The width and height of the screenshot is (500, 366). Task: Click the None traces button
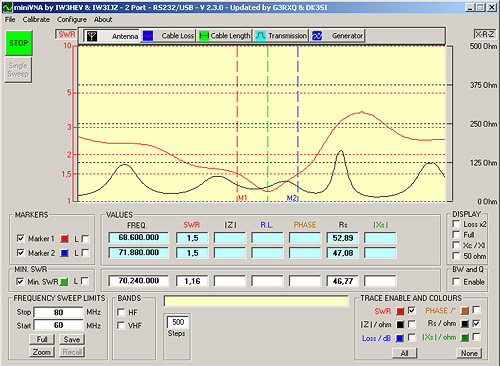tap(469, 353)
